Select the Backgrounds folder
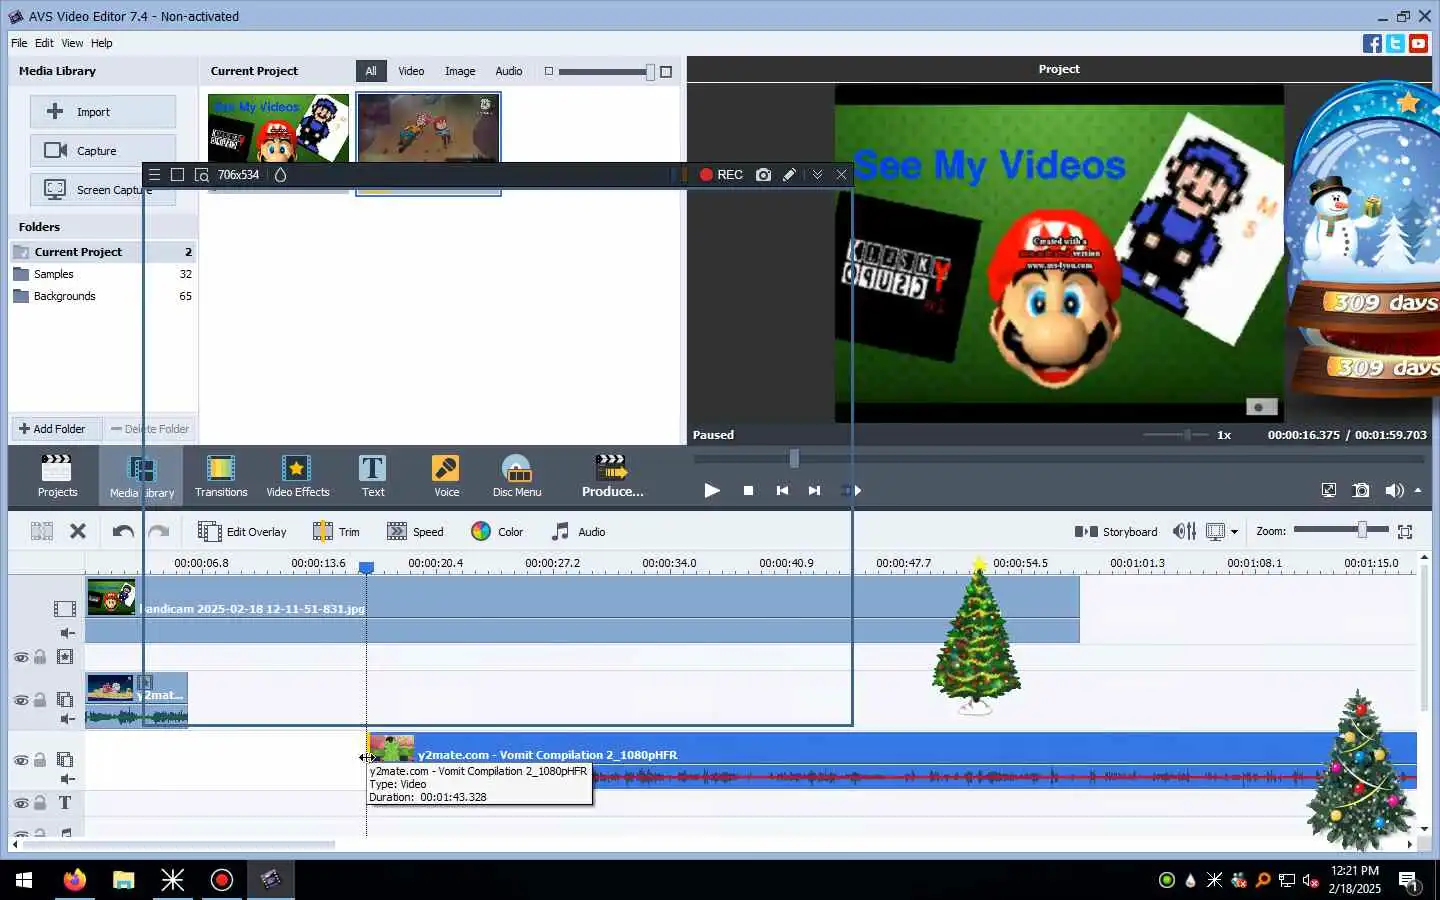The image size is (1440, 900). [103, 296]
